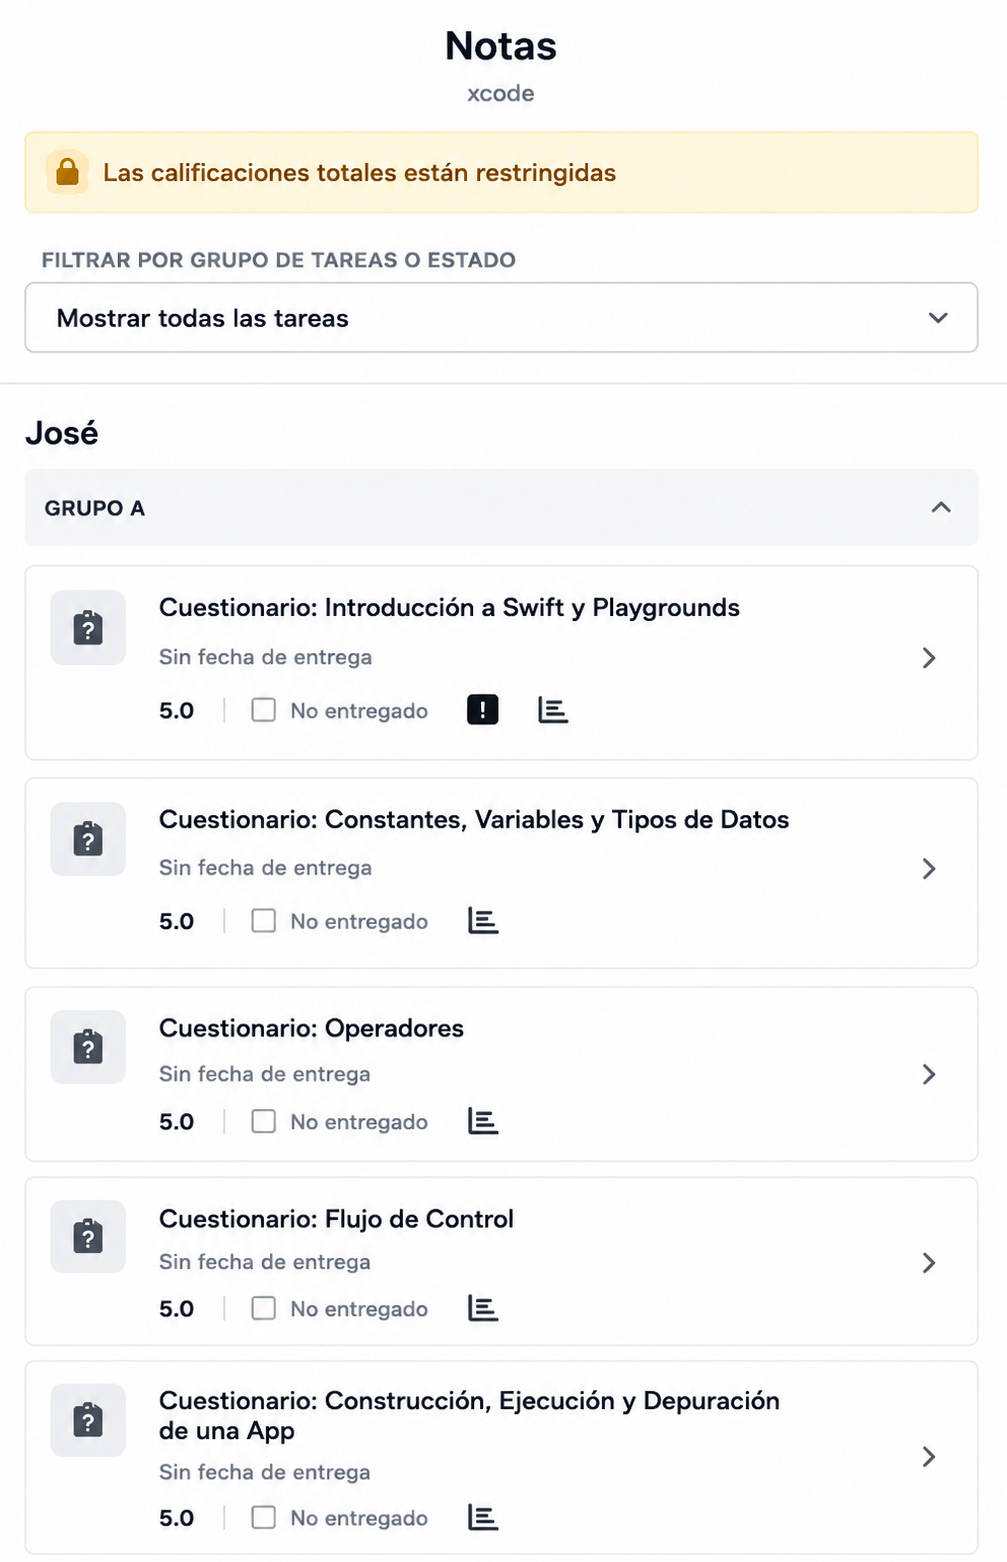Toggle No entregado checkbox for Operadores quiz
The width and height of the screenshot is (1007, 1562).
263,1121
